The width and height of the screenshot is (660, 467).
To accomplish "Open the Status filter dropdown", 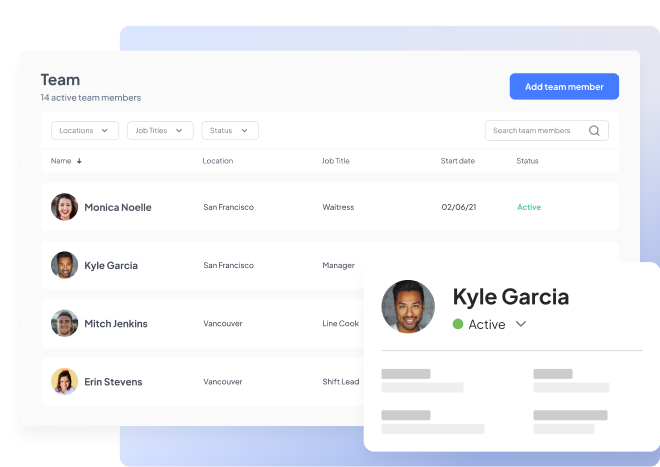I will coord(230,131).
